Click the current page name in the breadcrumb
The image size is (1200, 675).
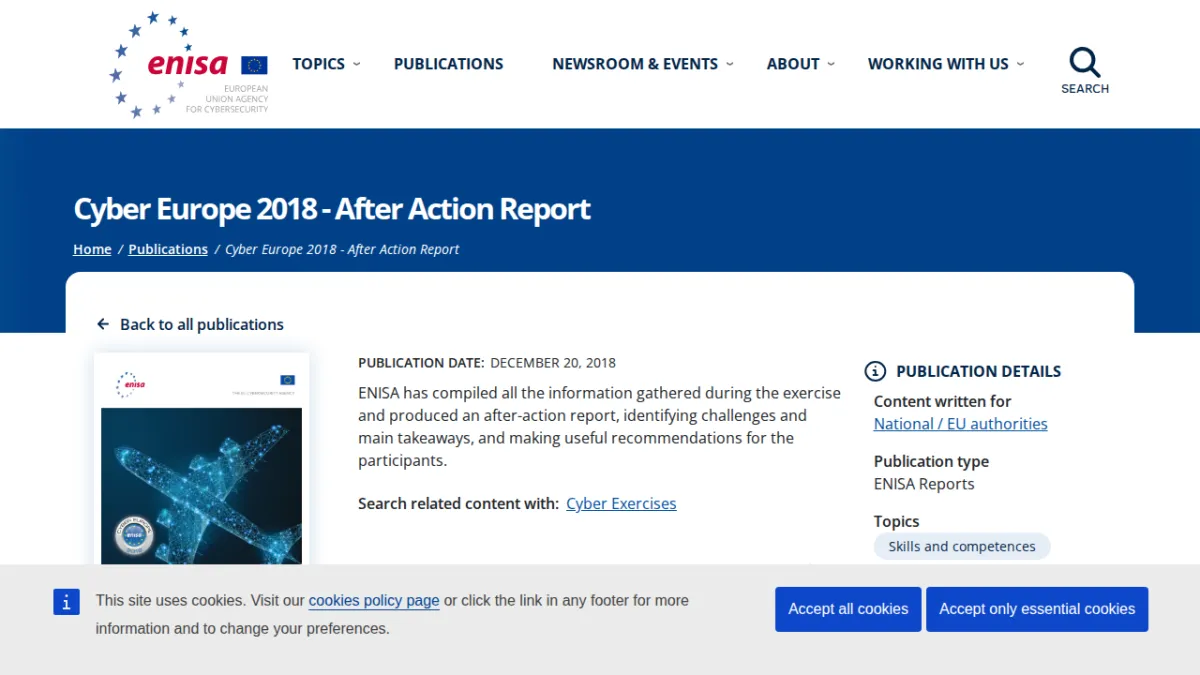pos(342,249)
